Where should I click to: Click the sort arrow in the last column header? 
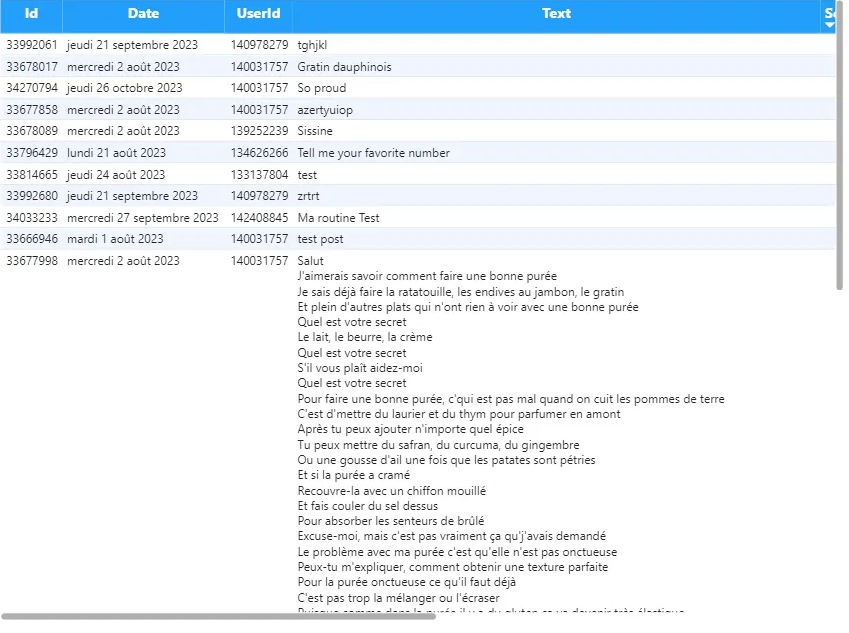[829, 25]
